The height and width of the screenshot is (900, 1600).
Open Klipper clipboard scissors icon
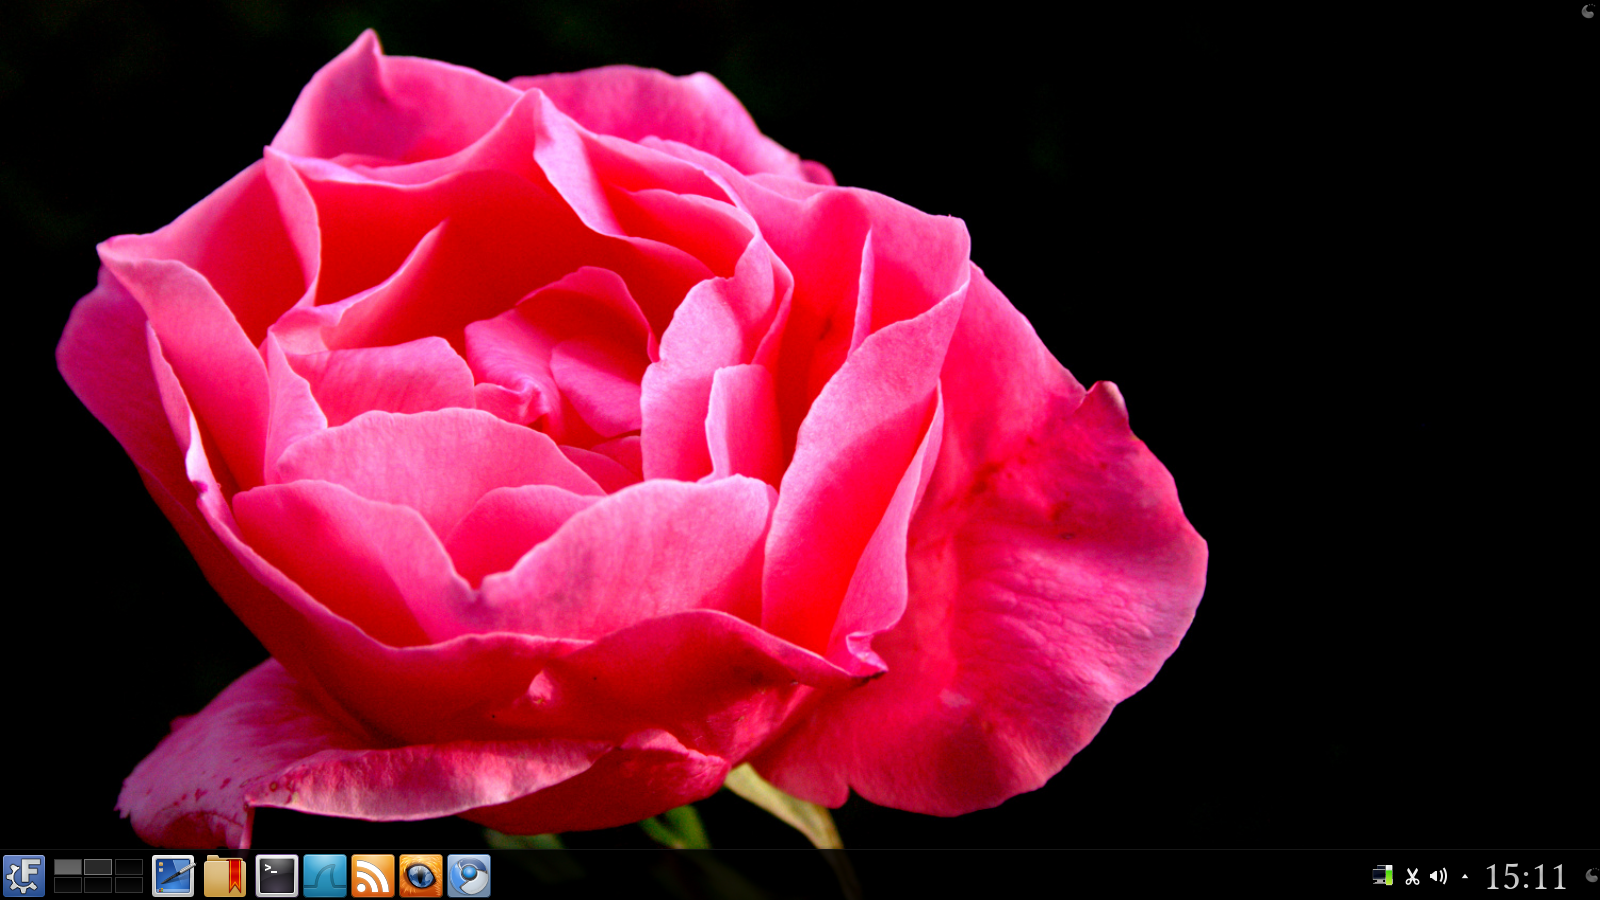[x=1412, y=877]
